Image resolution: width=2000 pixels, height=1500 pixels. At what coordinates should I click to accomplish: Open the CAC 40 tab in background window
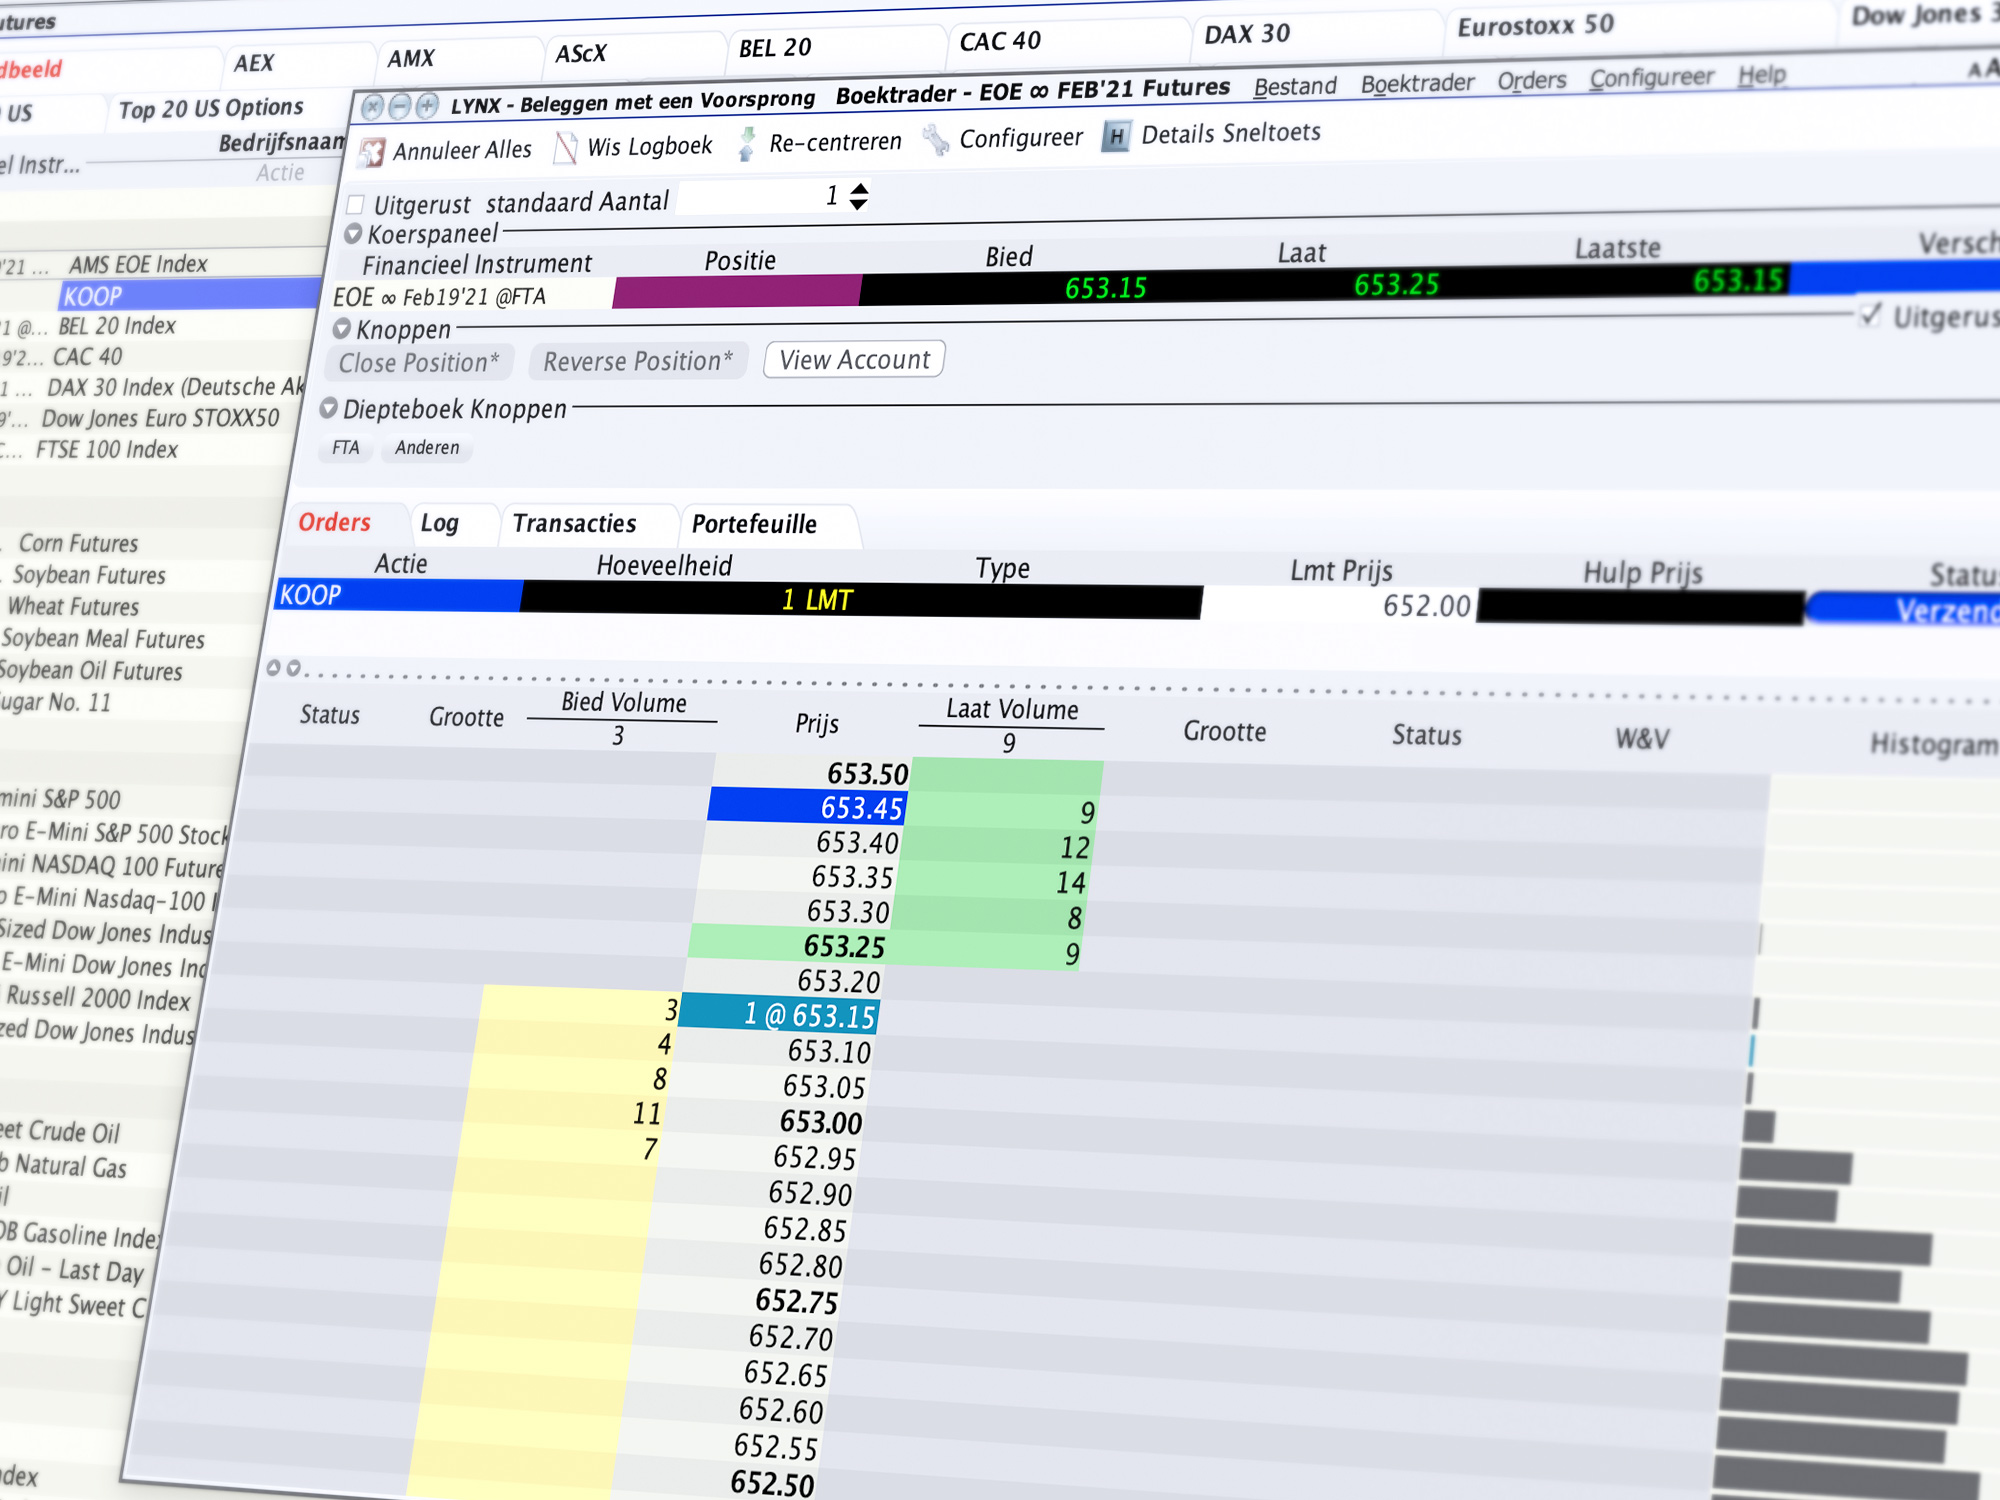(1000, 41)
